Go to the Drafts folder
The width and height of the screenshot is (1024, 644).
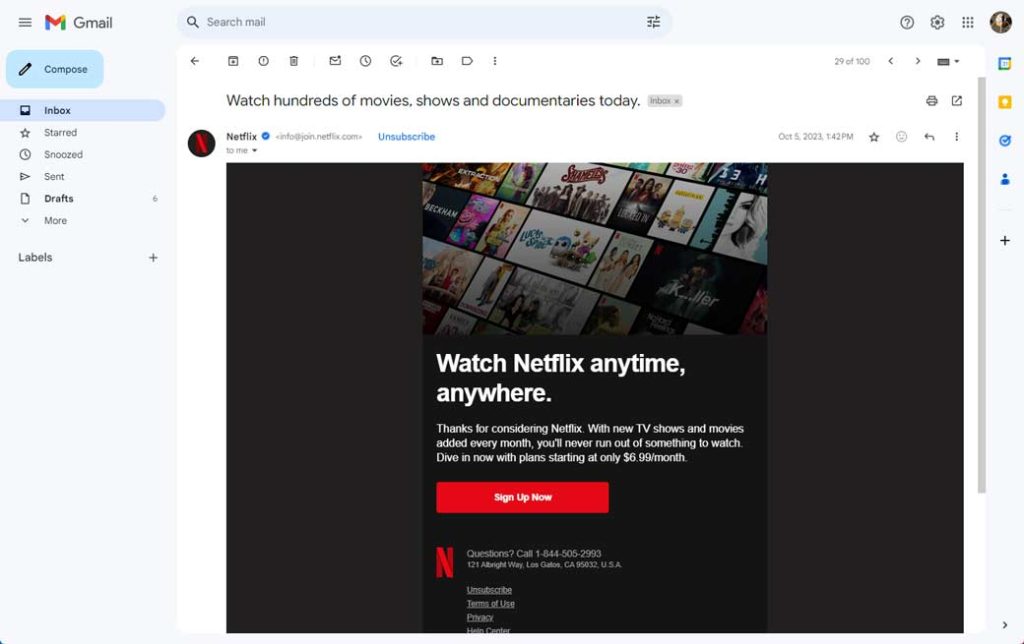58,198
